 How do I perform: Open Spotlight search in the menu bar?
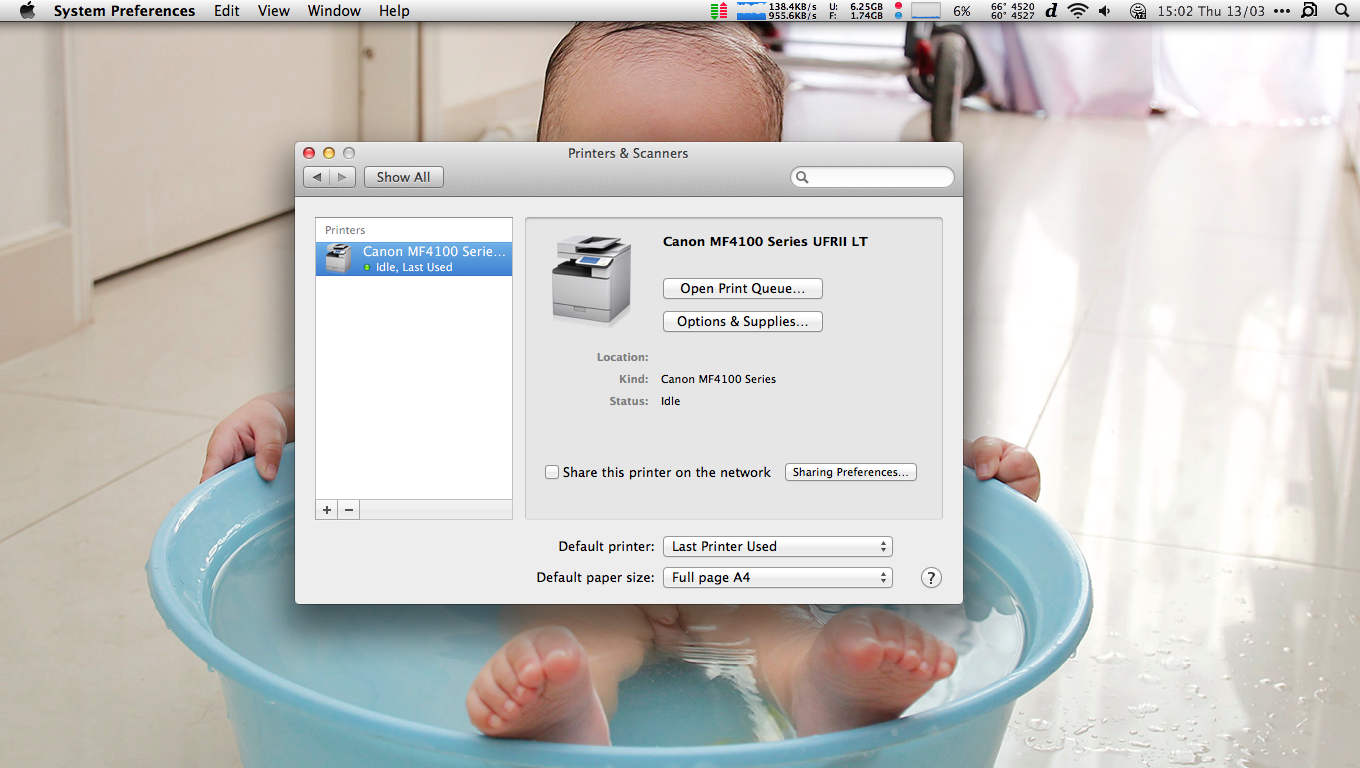click(x=1342, y=11)
